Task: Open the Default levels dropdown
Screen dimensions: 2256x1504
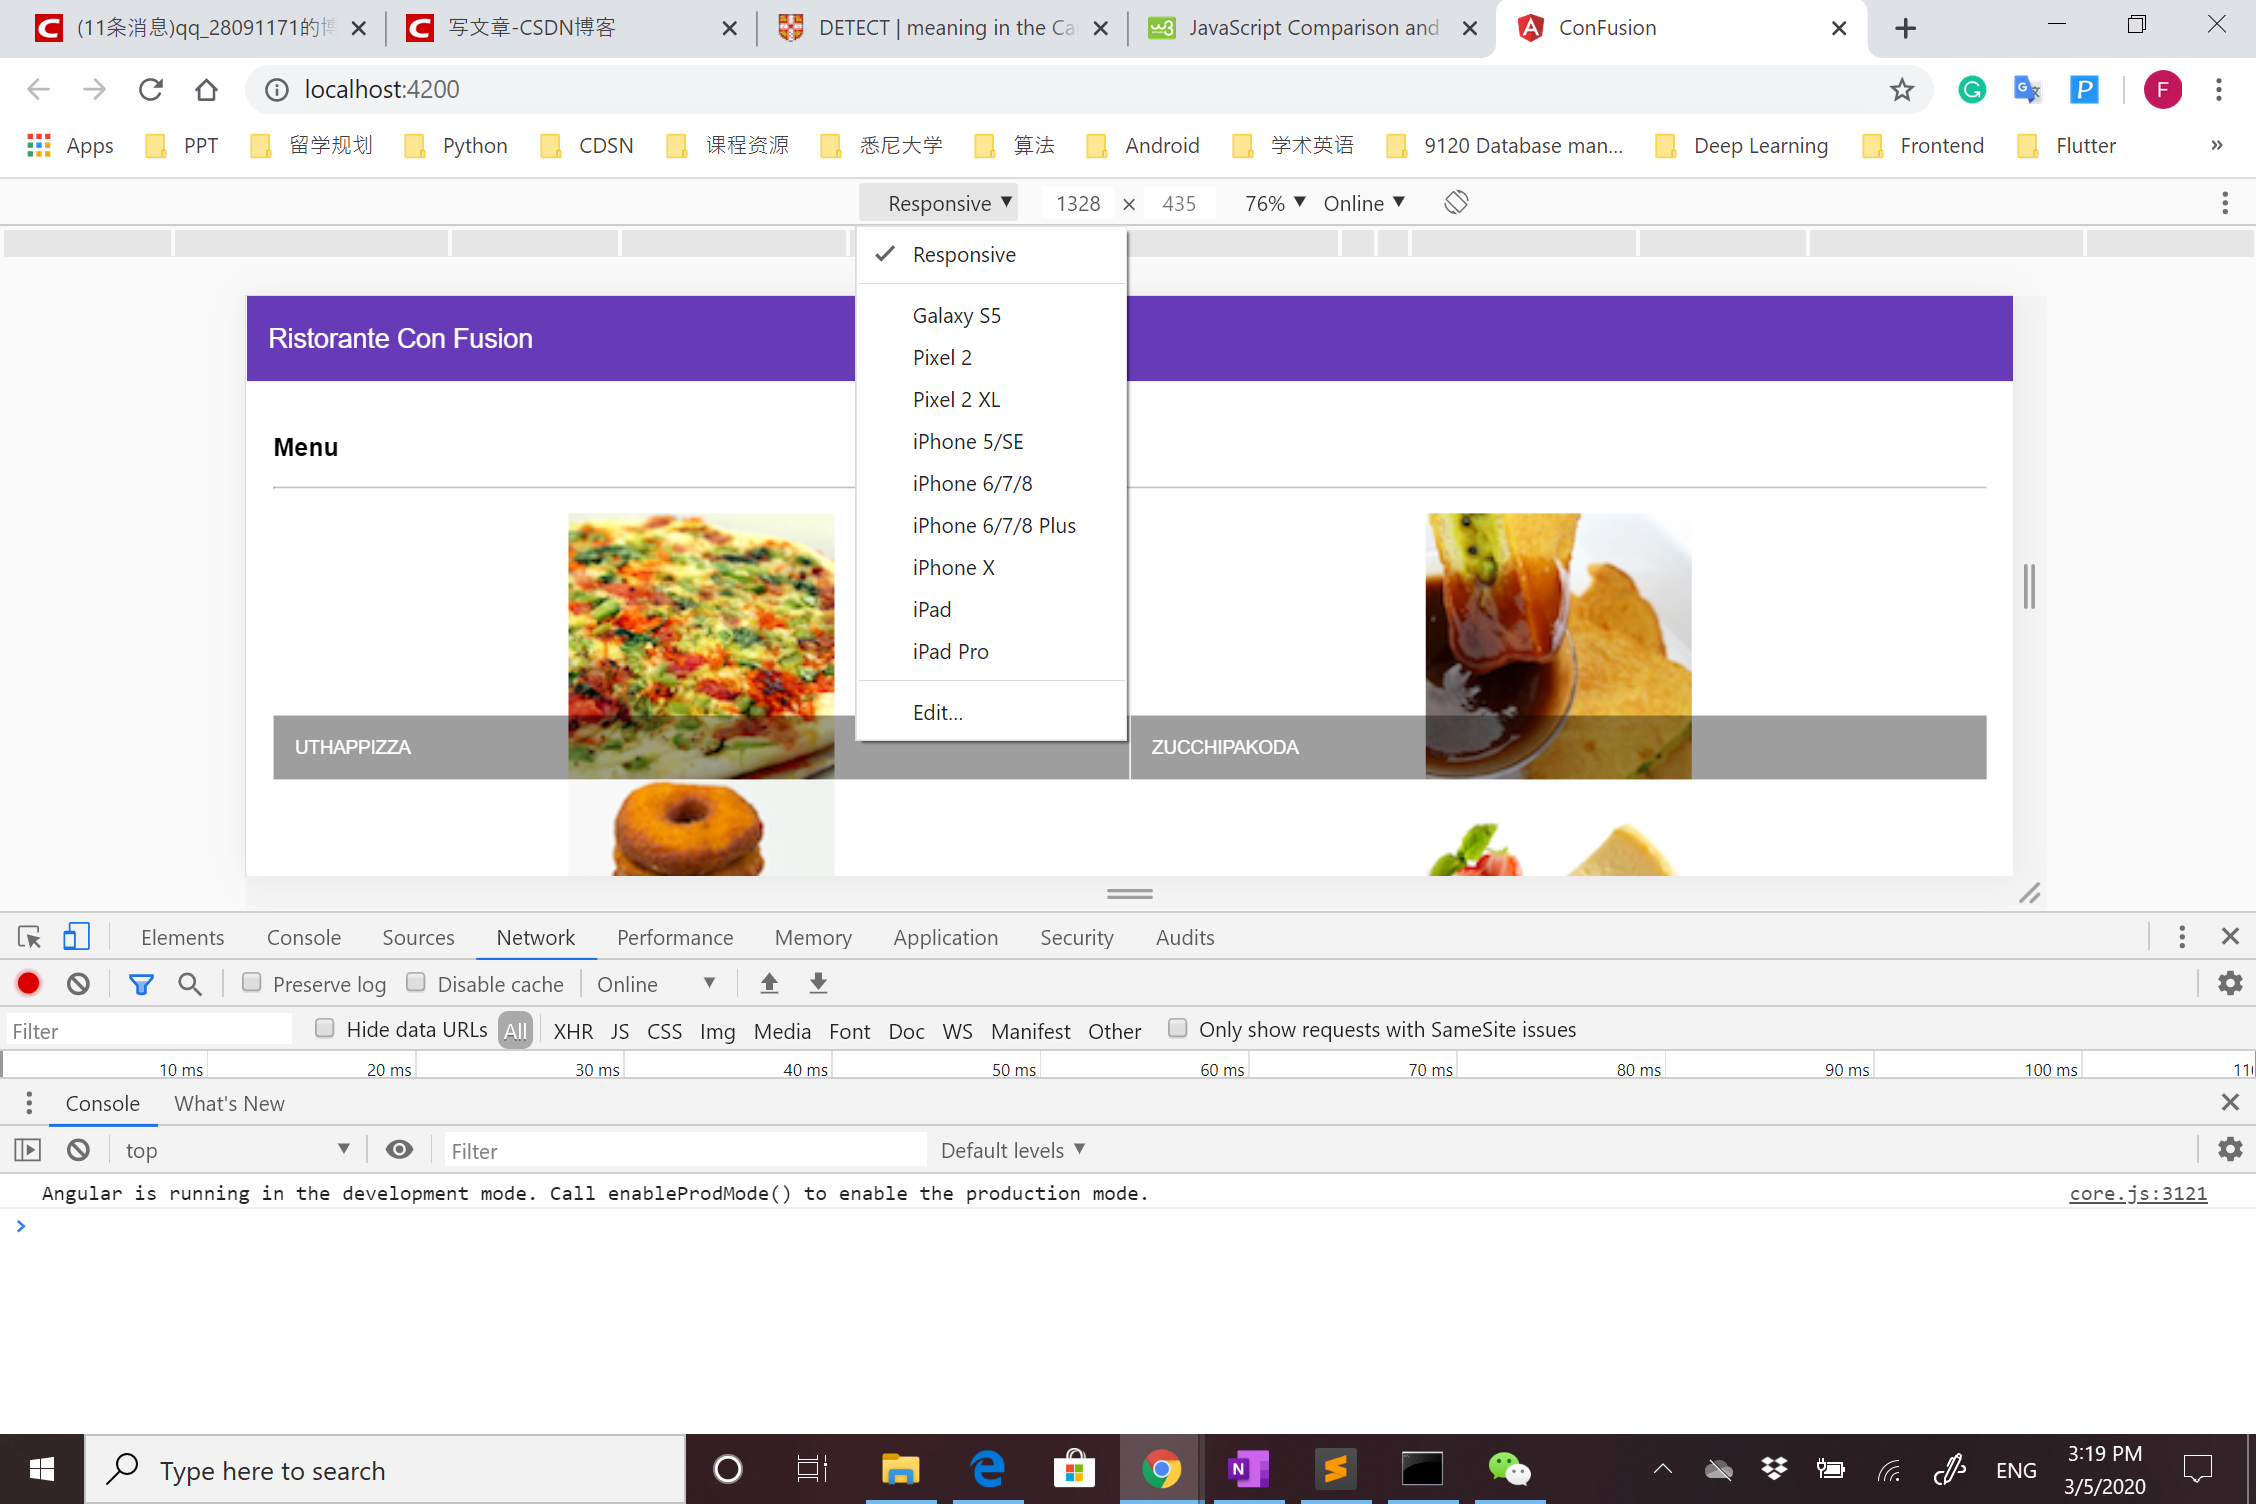Action: pyautogui.click(x=1012, y=1150)
